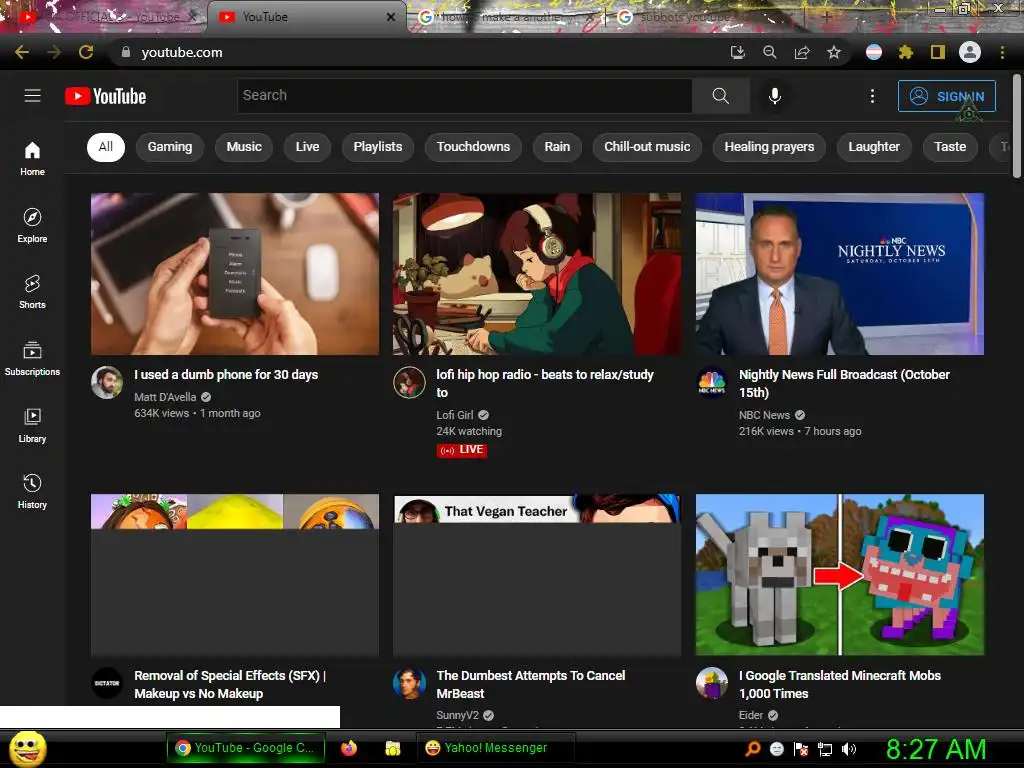Screen dimensions: 1024x768
Task: Select the Chill-out music chip
Action: pyautogui.click(x=647, y=147)
